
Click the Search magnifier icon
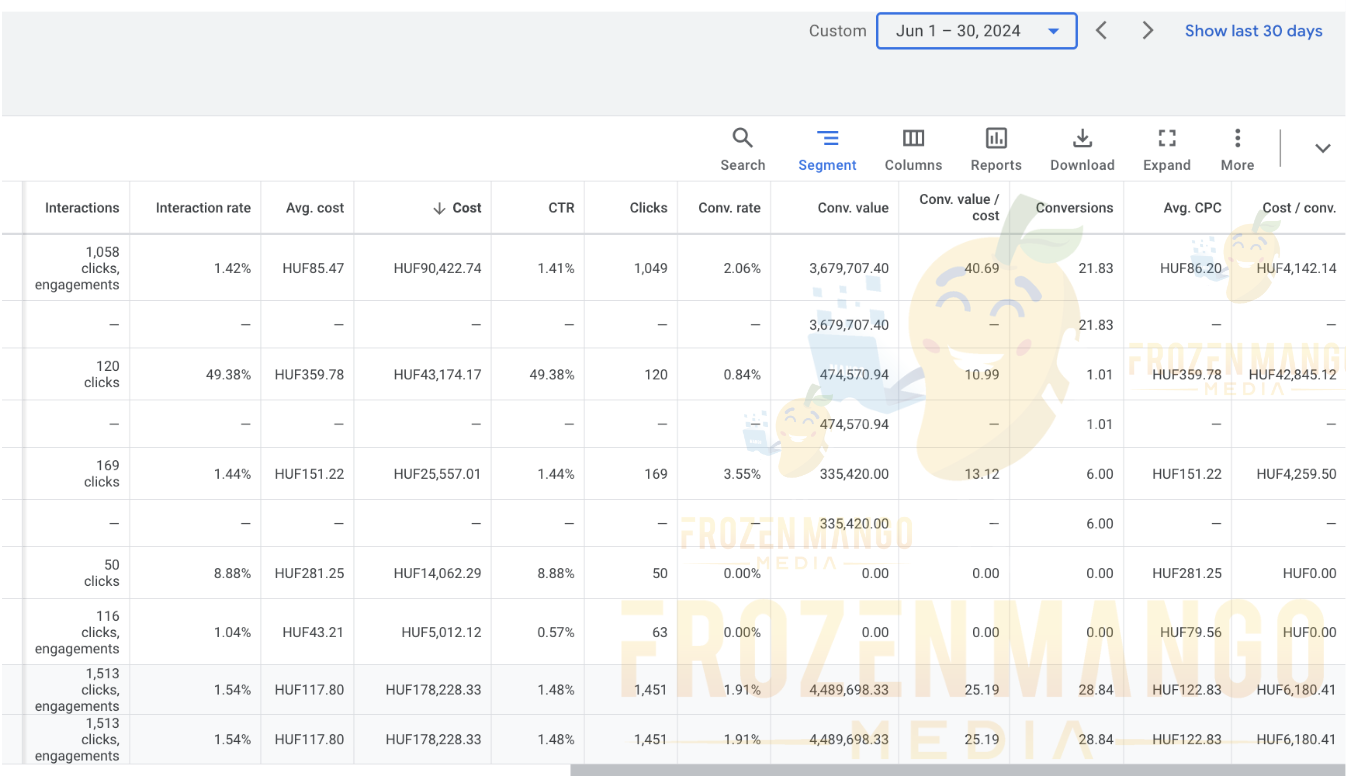(742, 139)
